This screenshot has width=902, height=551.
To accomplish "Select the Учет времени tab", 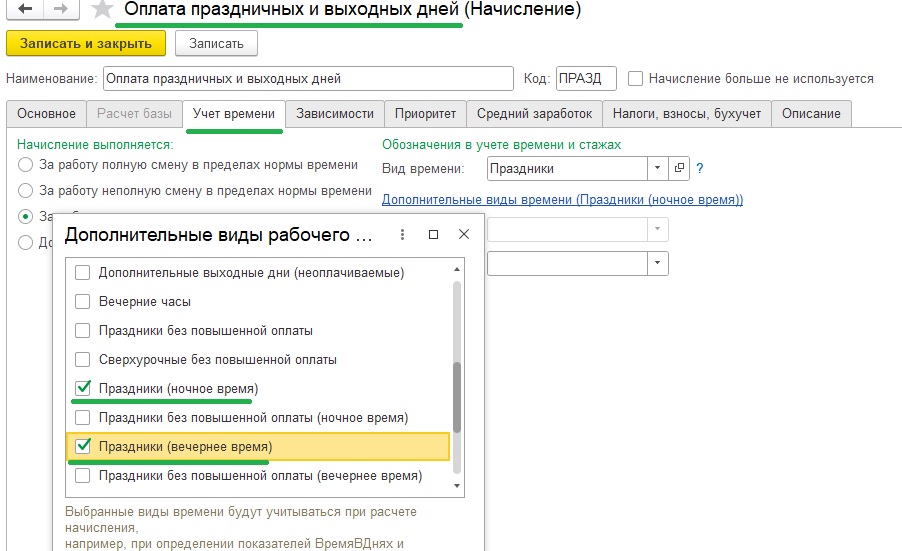I will click(234, 114).
